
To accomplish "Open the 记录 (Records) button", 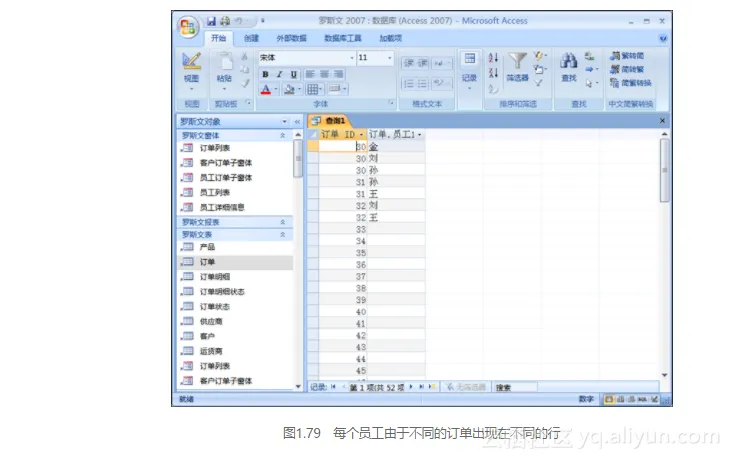I will 469,71.
